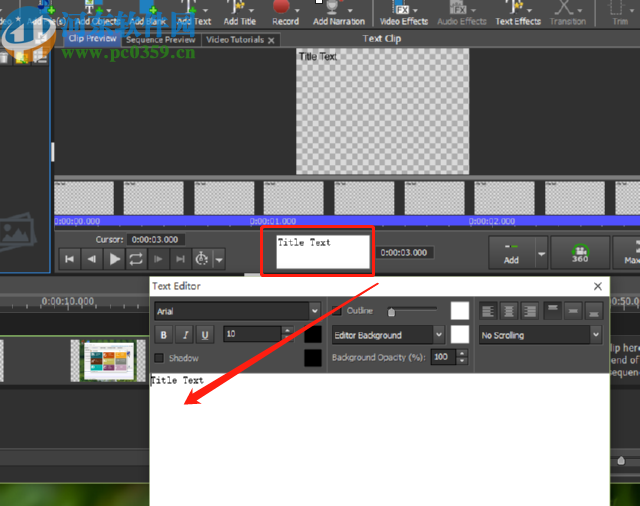Click the timeline zoom slider handle
The height and width of the screenshot is (506, 640).
tap(621, 461)
